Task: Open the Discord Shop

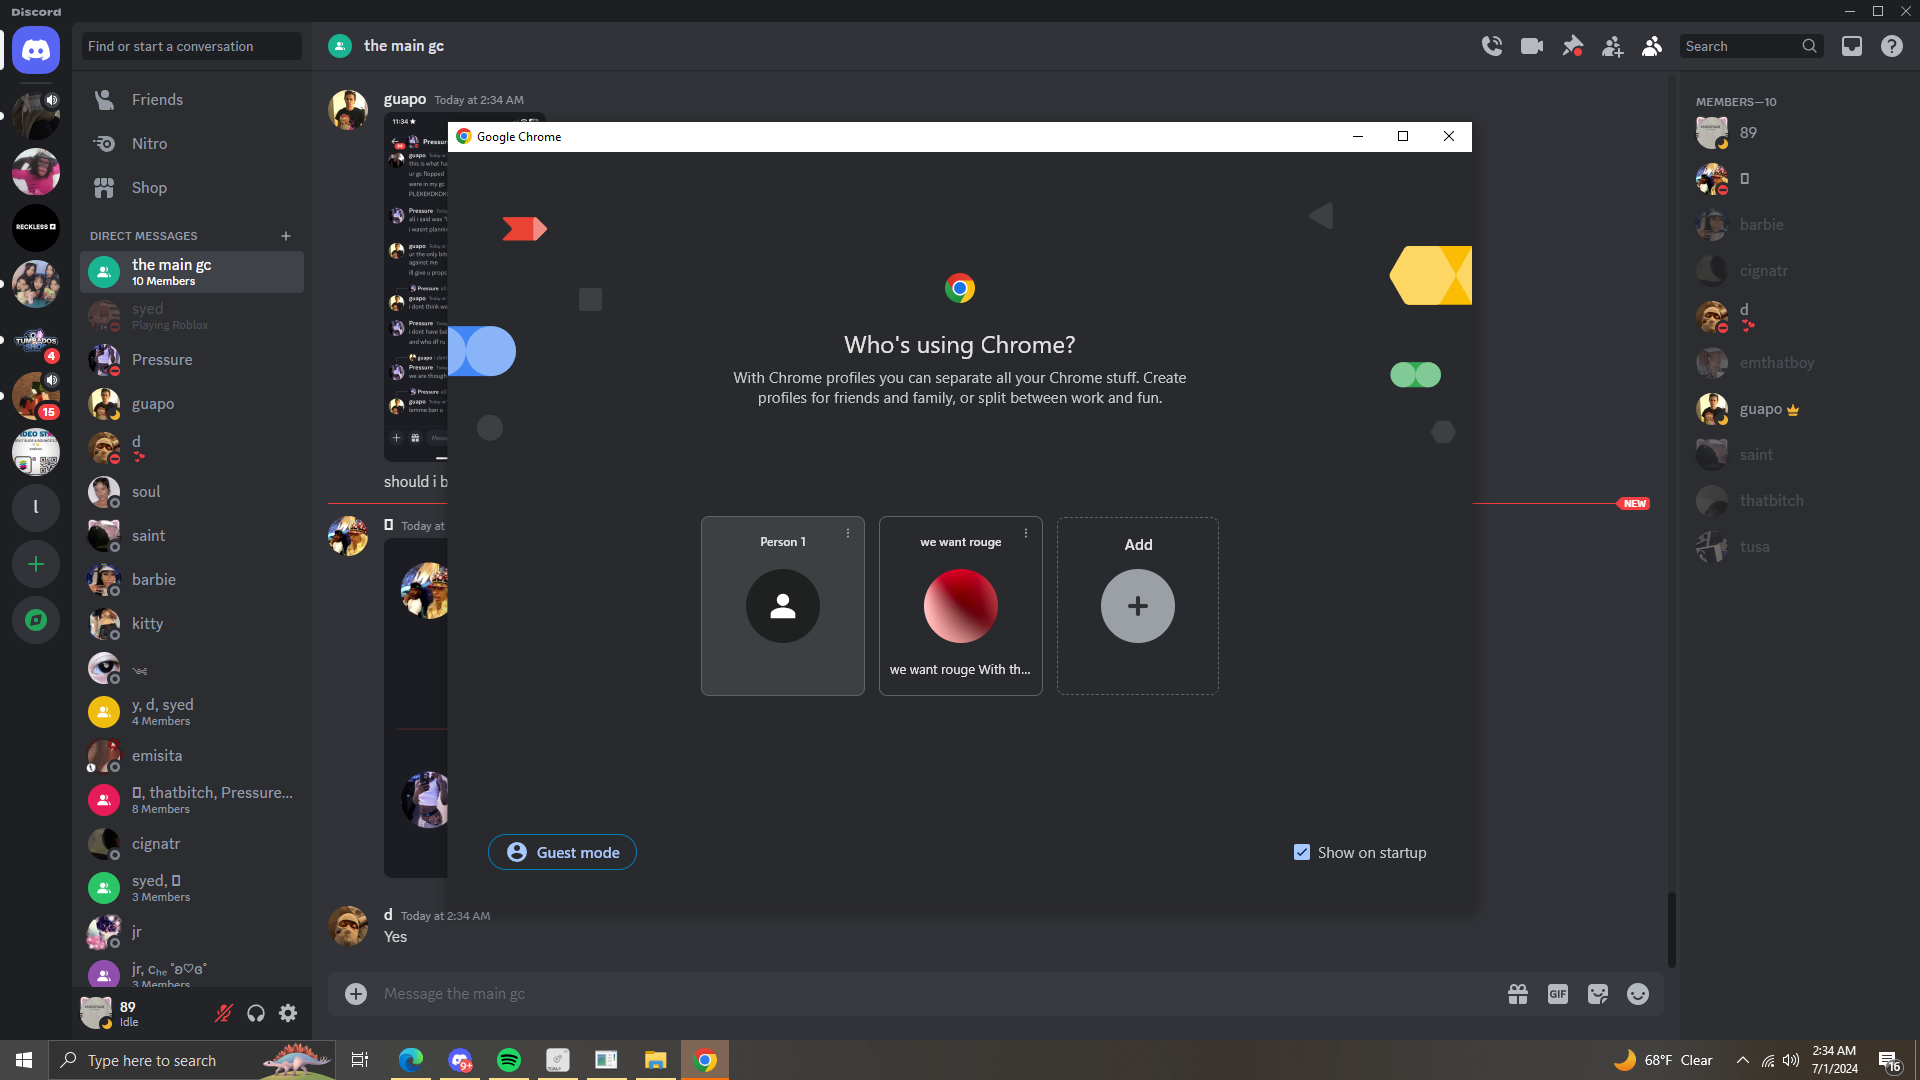Action: [192, 188]
